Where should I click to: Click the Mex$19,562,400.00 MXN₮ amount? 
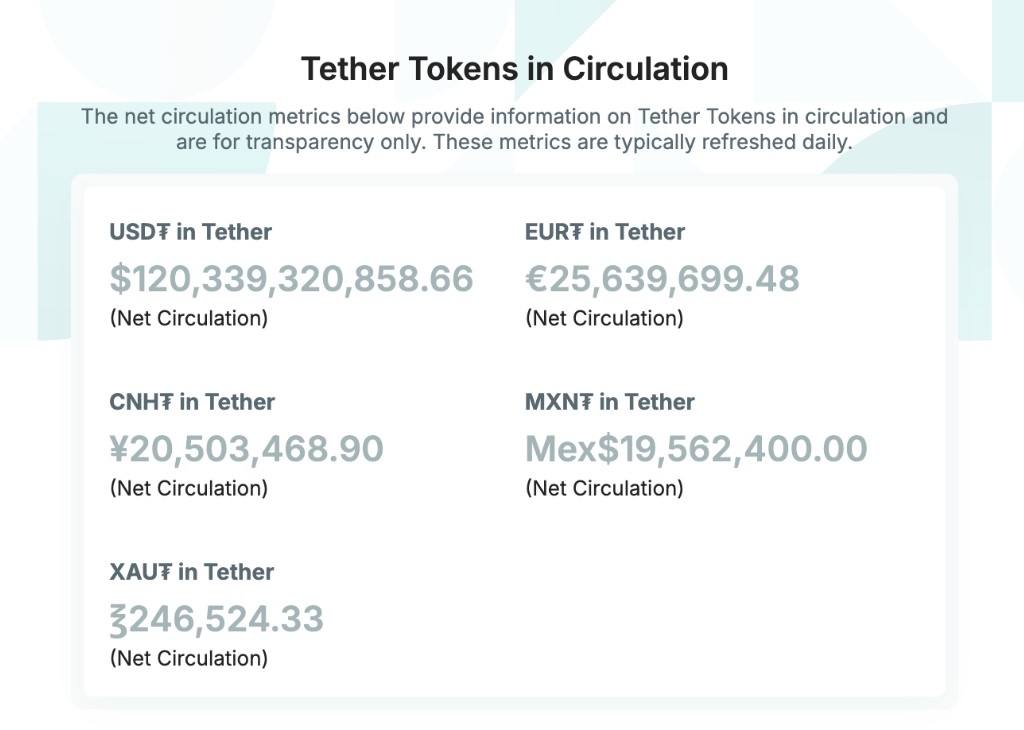696,449
